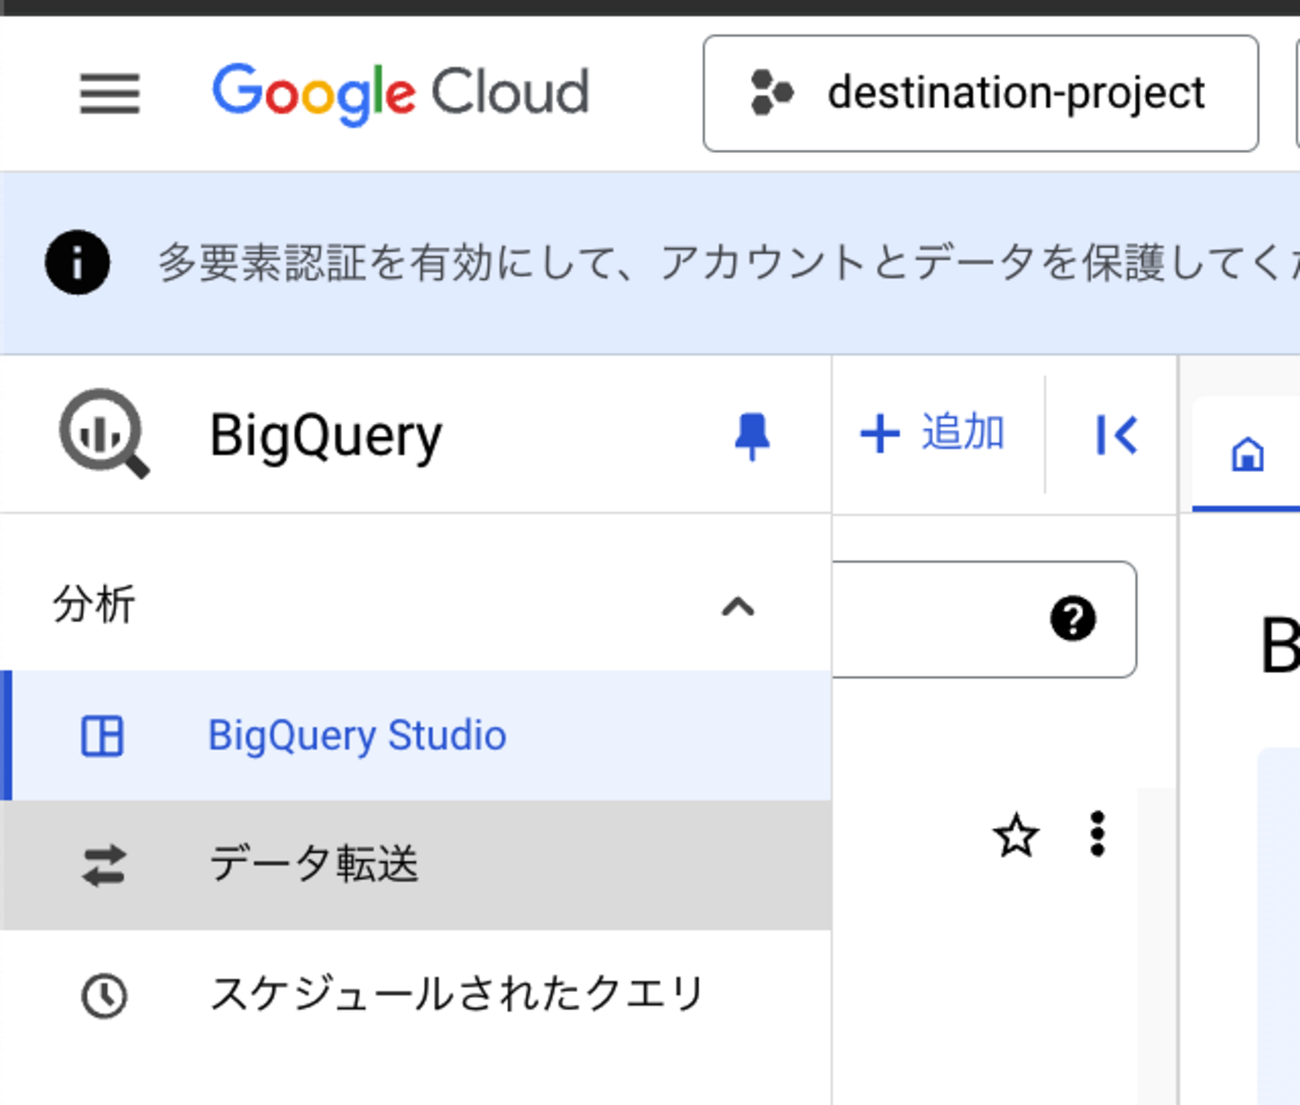The height and width of the screenshot is (1105, 1300).
Task: Click the search help question icon
Action: point(1073,619)
